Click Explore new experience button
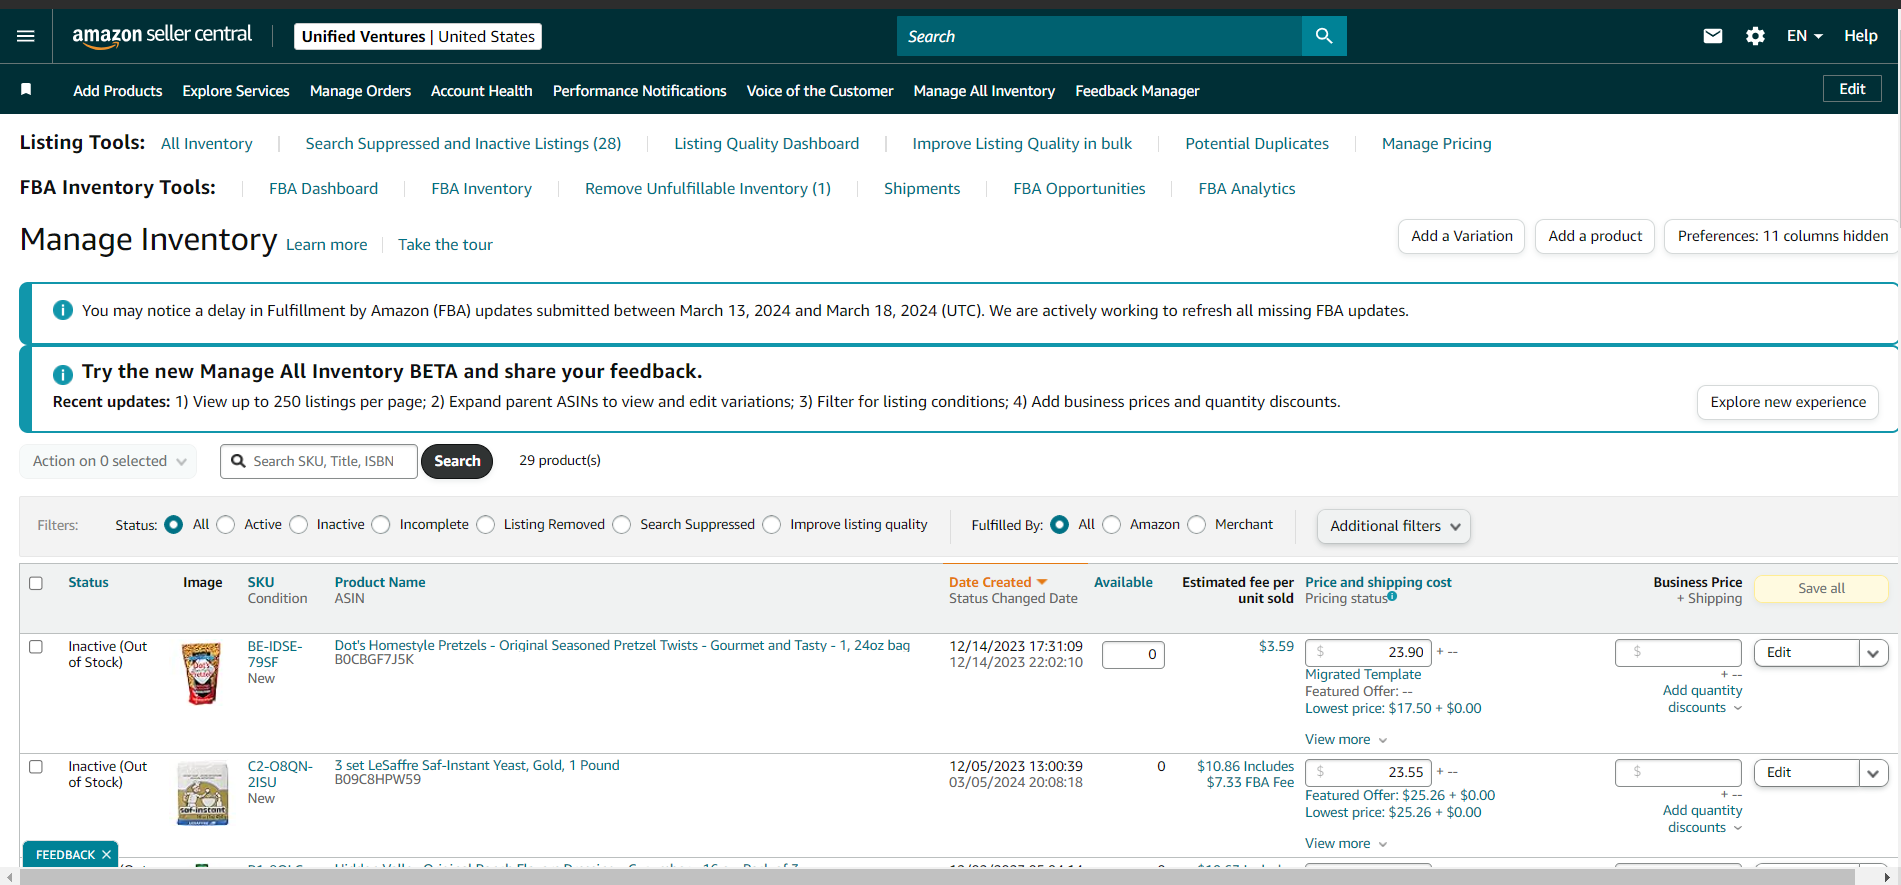The width and height of the screenshot is (1901, 885). click(1788, 402)
